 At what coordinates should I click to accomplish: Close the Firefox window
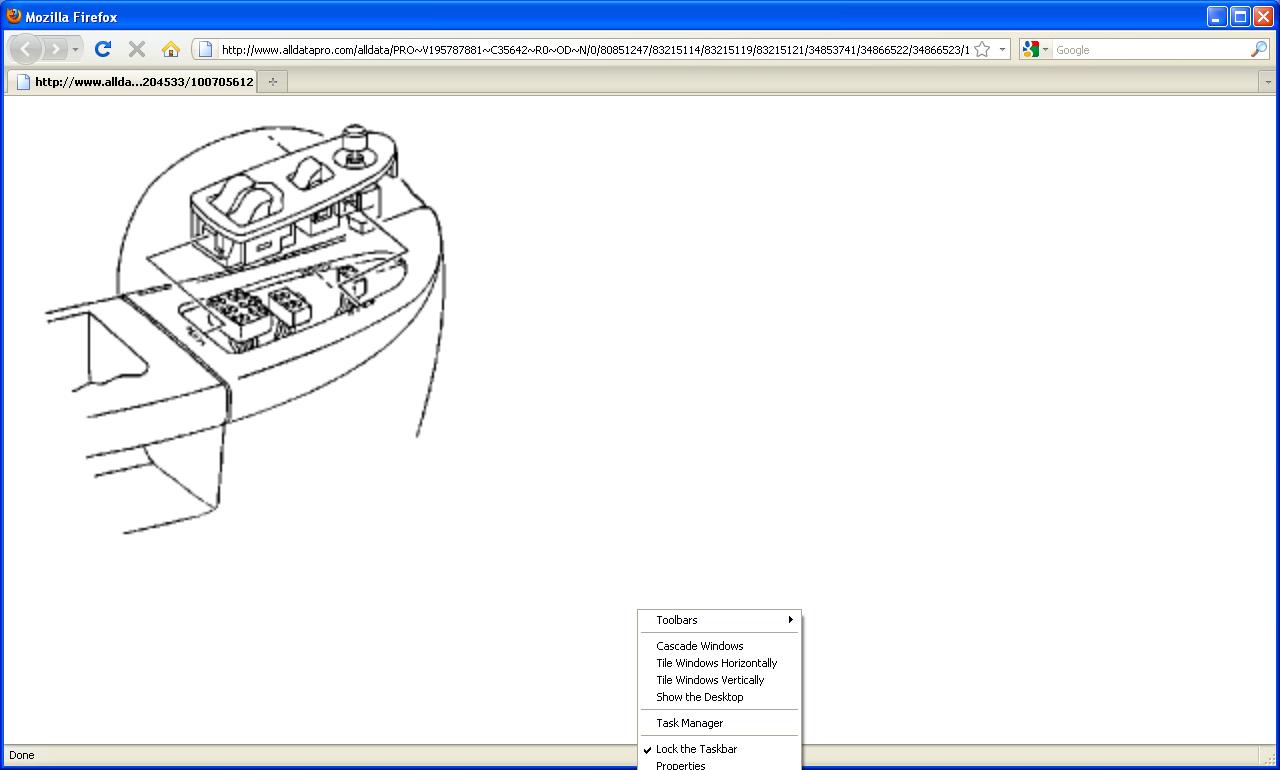[1263, 16]
